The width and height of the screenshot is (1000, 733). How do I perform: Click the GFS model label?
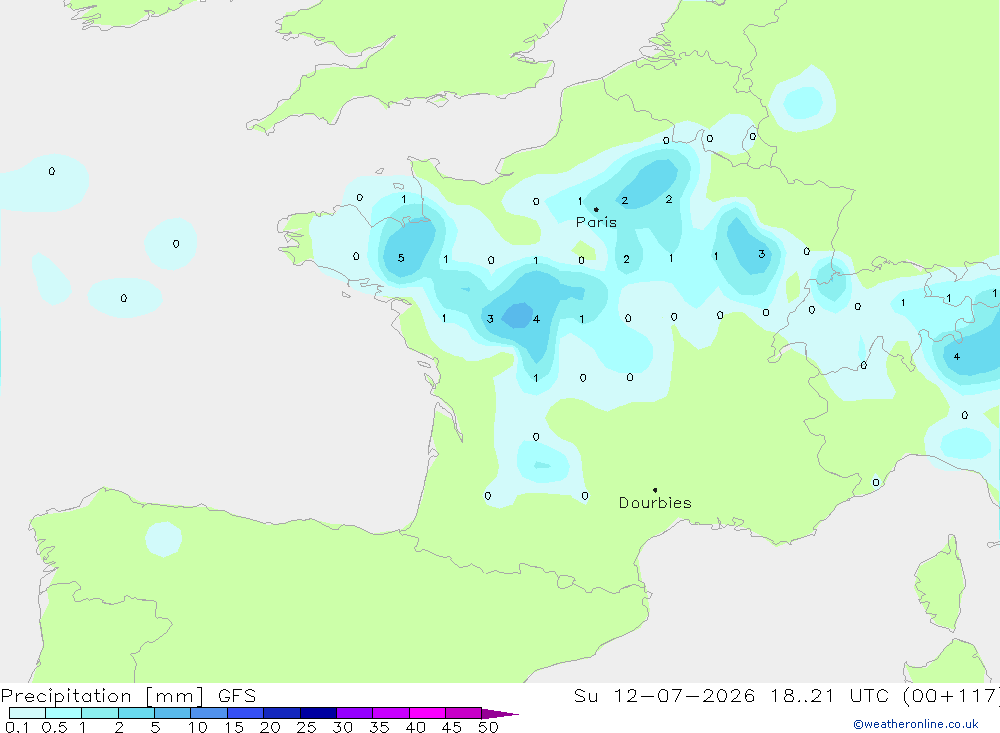click(237, 696)
